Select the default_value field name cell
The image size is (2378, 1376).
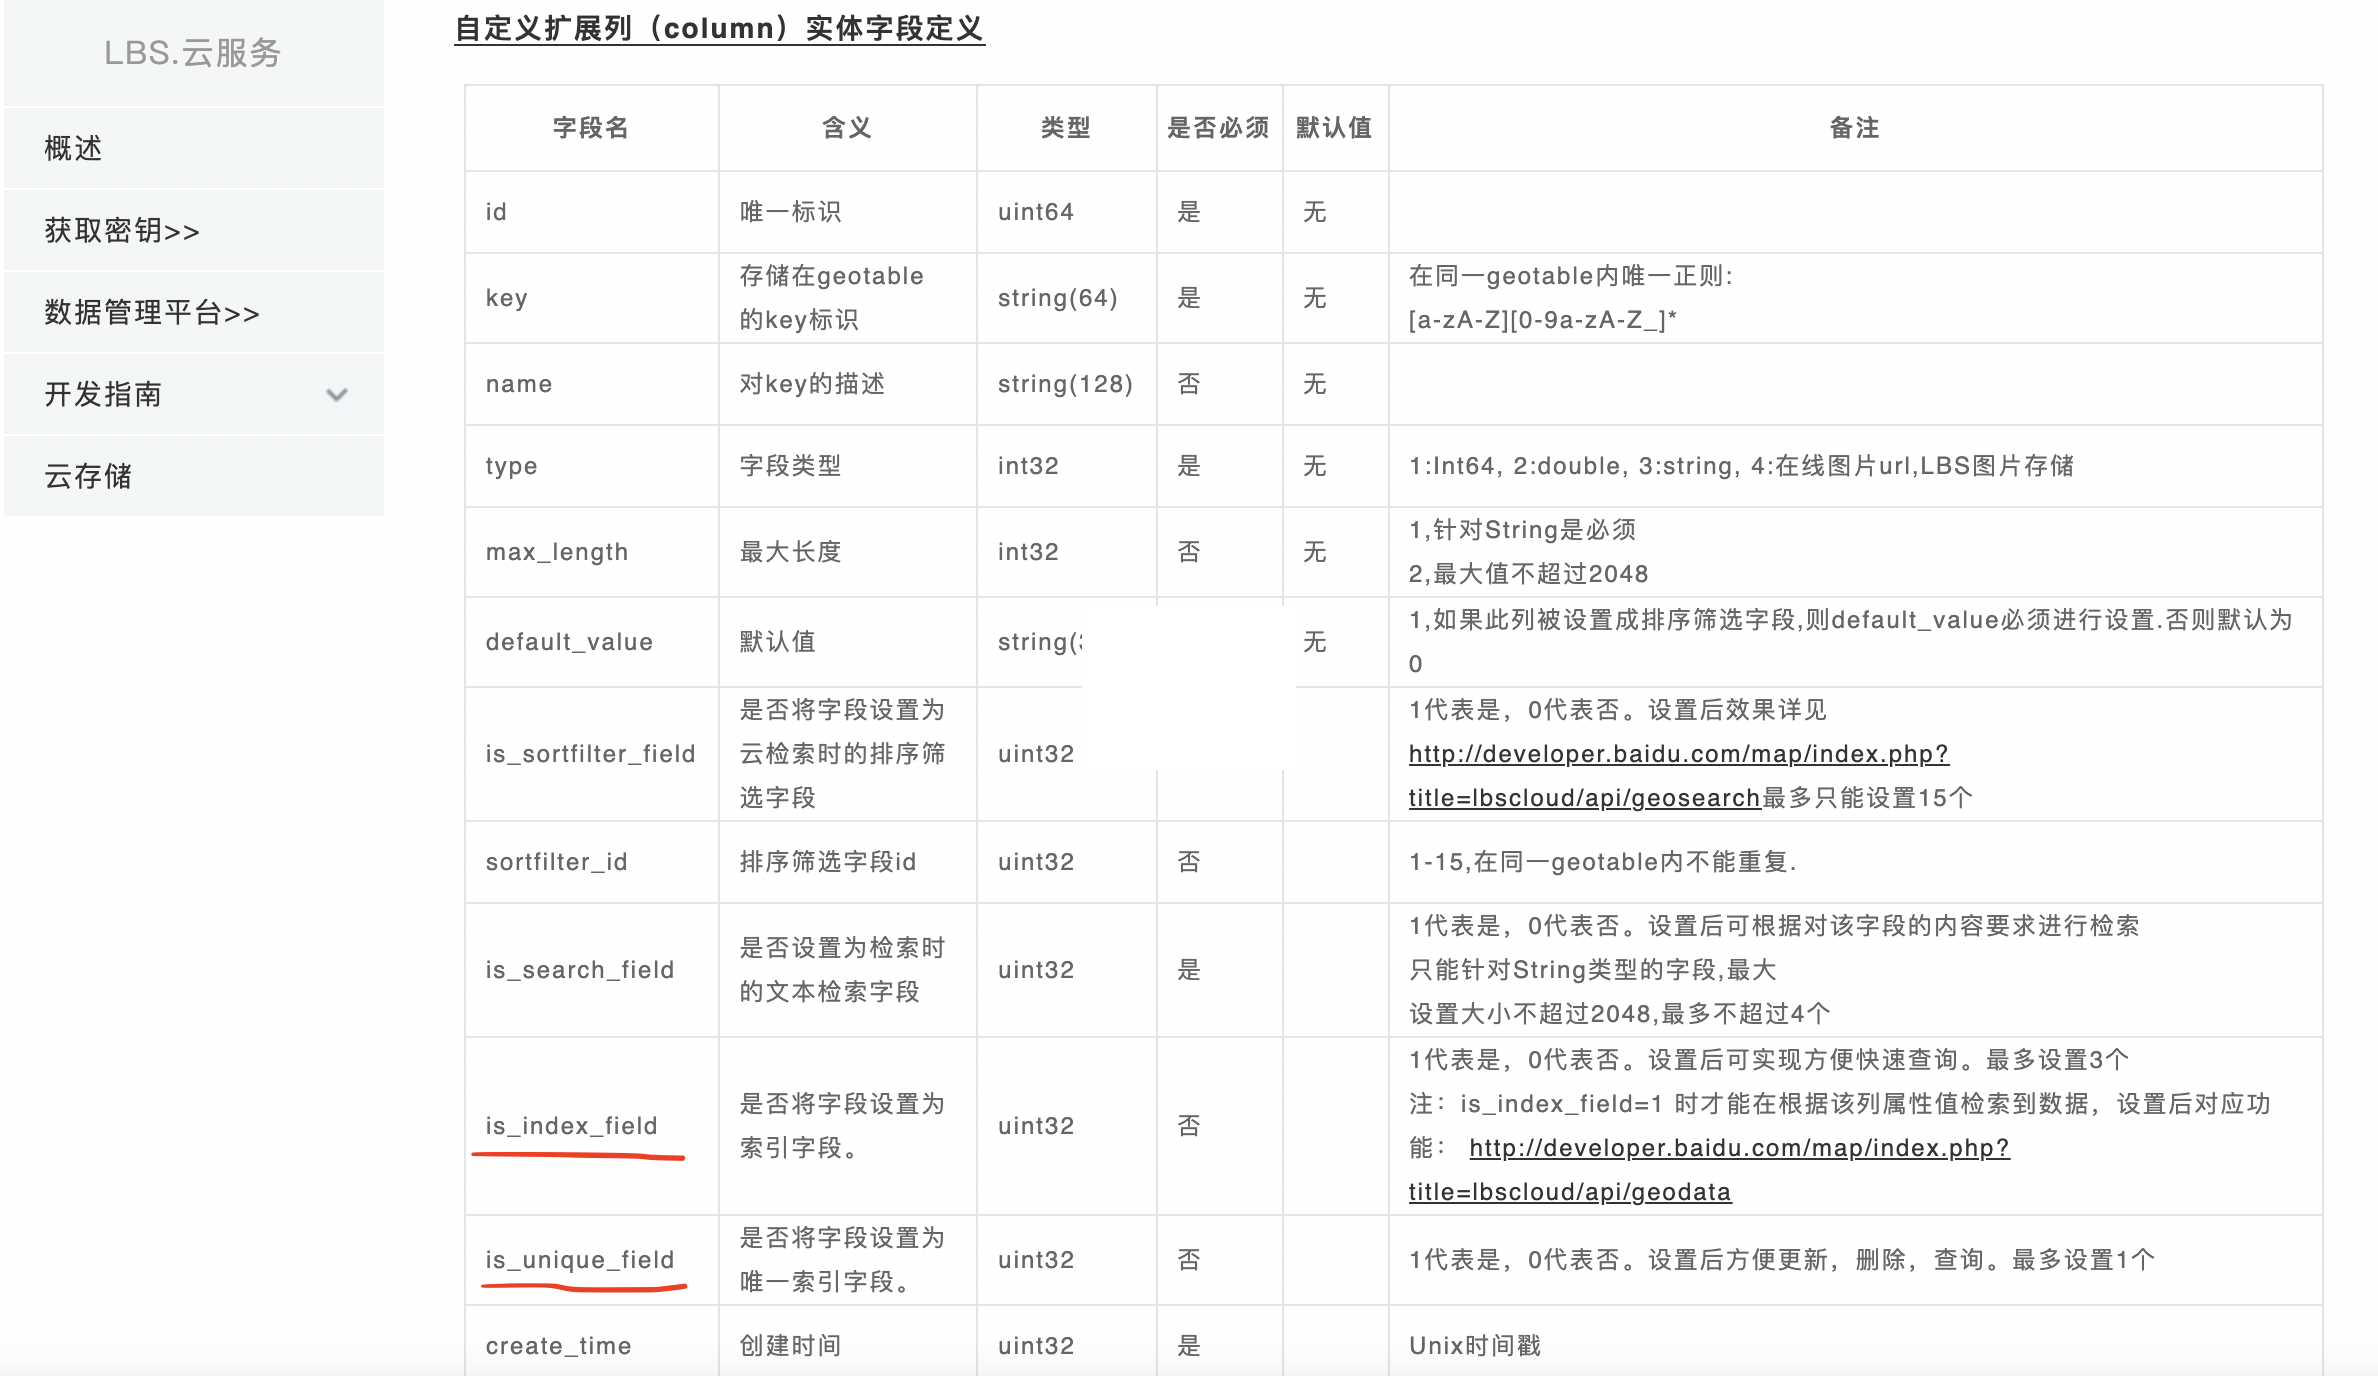point(592,642)
